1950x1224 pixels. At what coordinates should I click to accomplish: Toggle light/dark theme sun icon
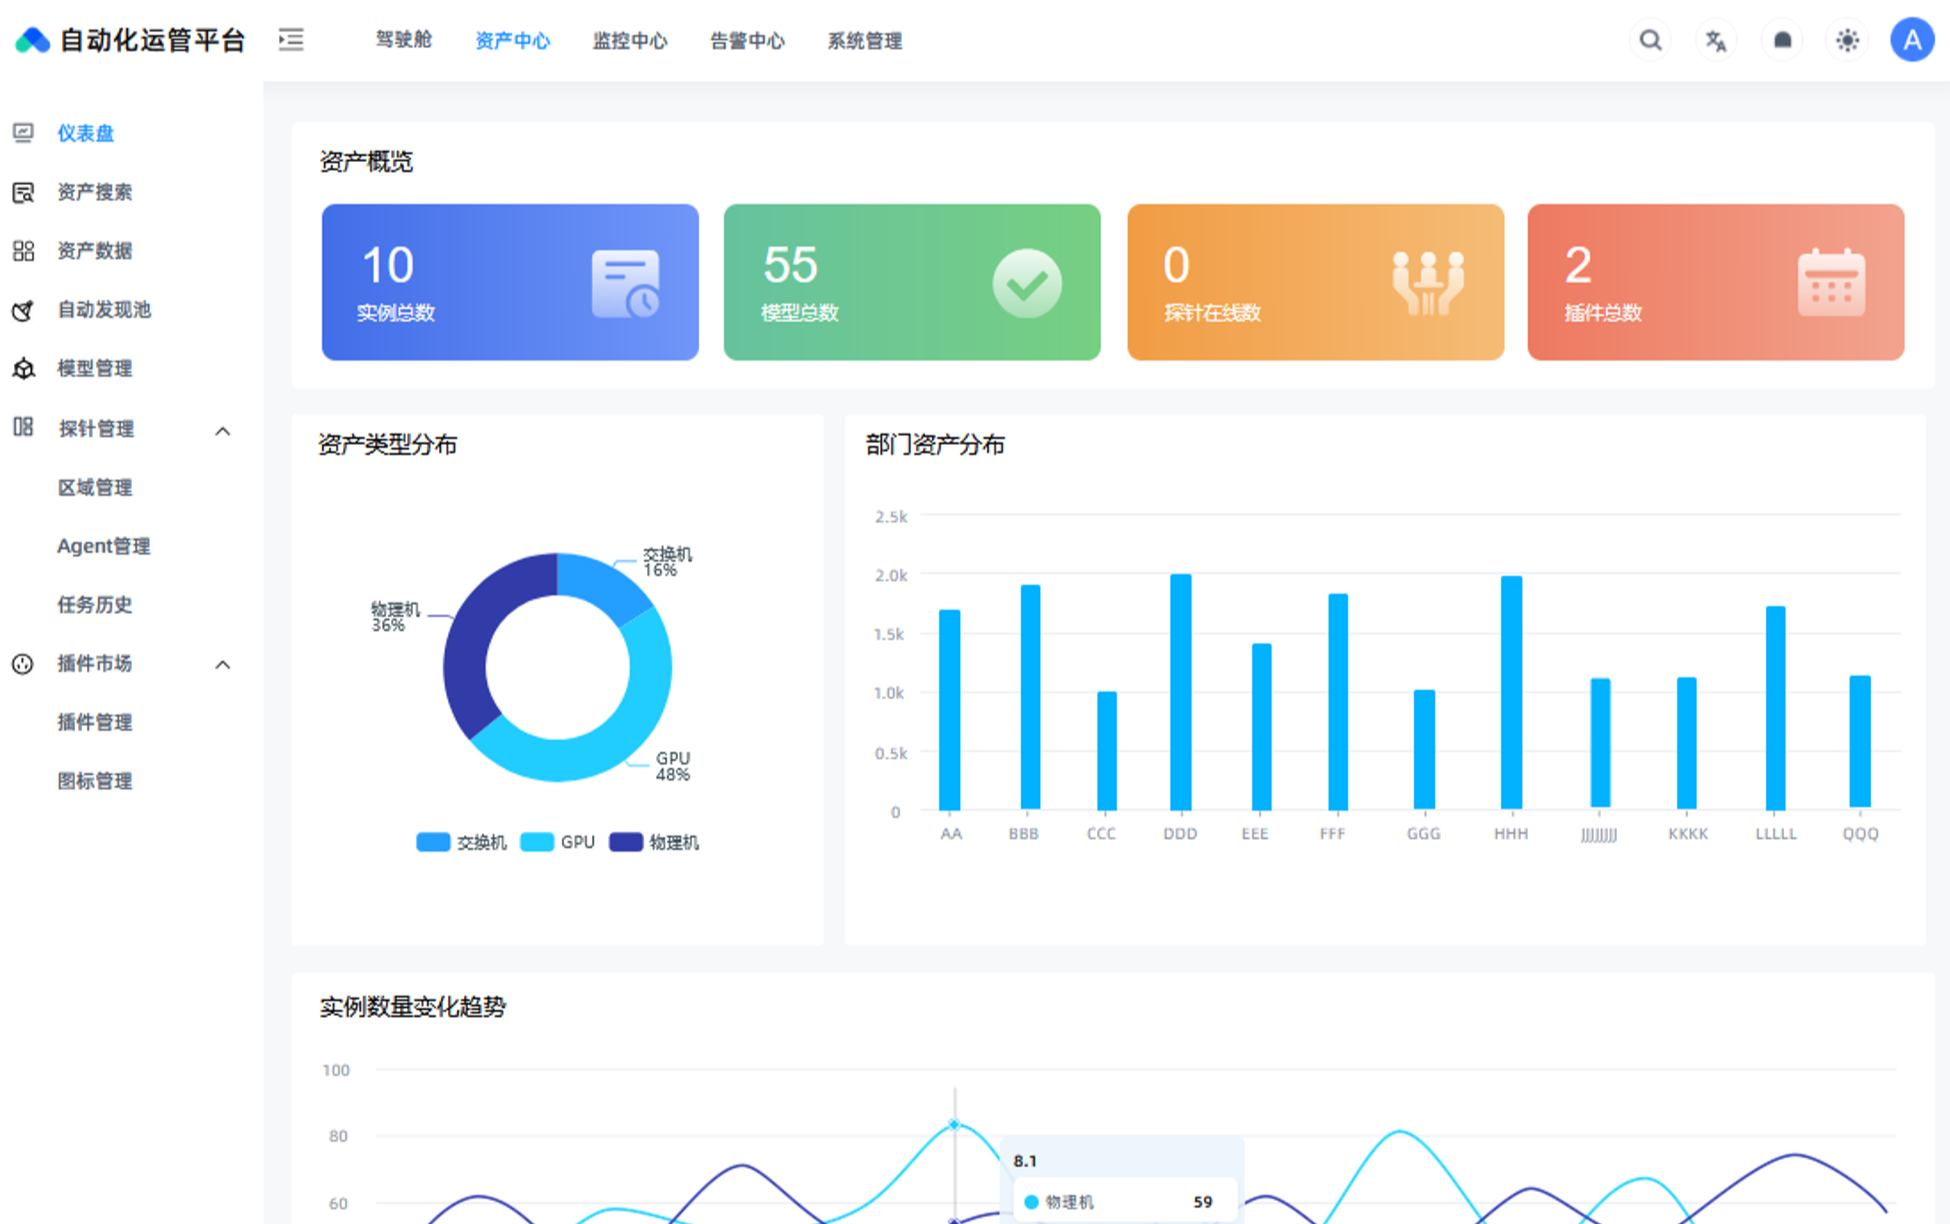click(x=1847, y=41)
